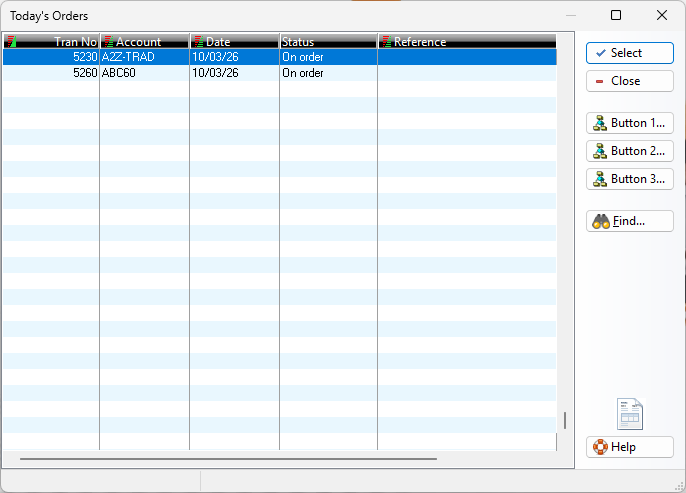This screenshot has height=493, width=686.
Task: Click the horizontal scrollbar below the grid
Action: (228, 459)
